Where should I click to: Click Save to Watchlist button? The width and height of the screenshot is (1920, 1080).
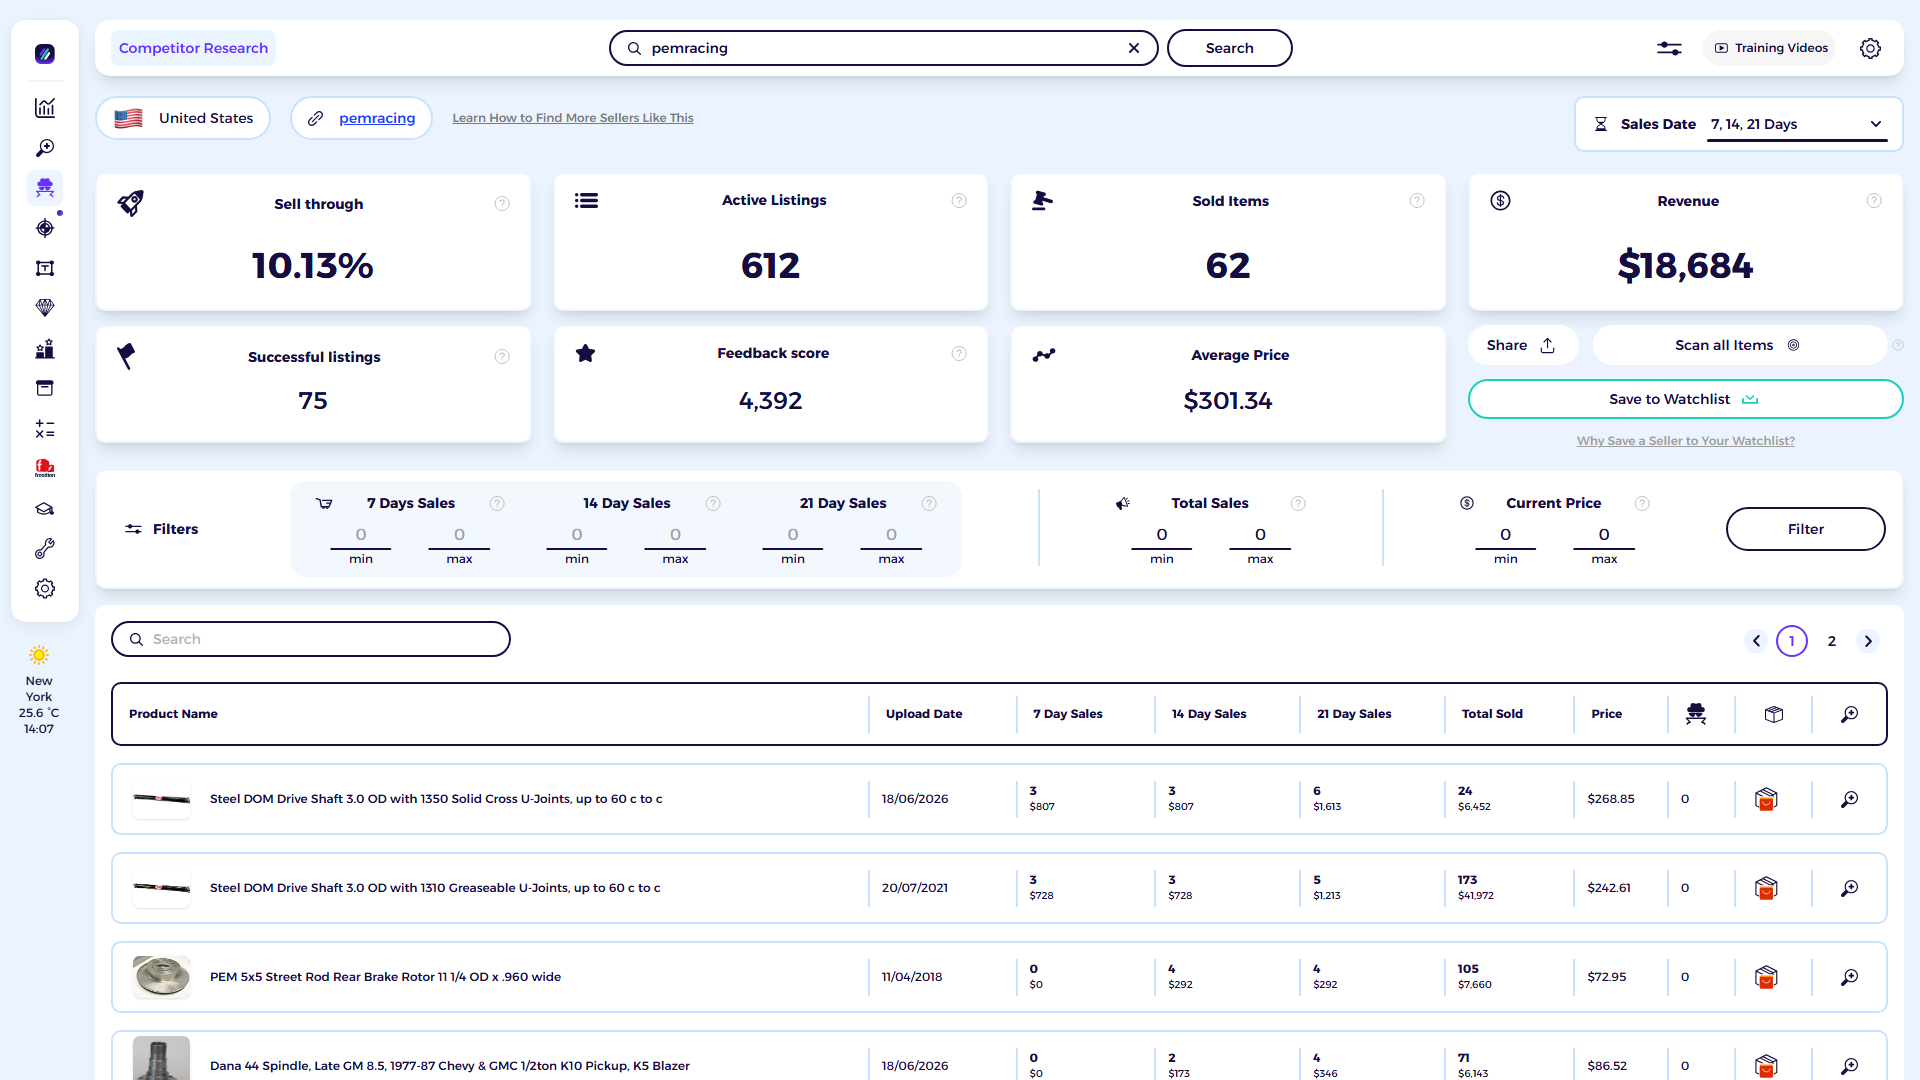pos(1685,399)
